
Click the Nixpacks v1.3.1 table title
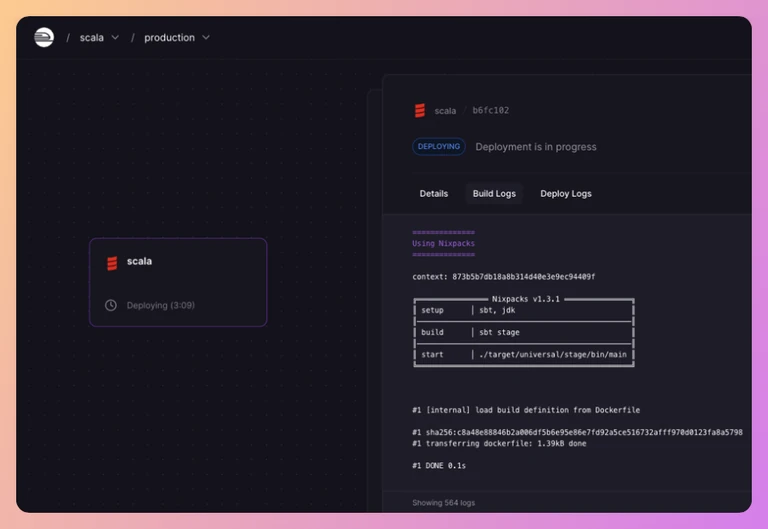526,299
